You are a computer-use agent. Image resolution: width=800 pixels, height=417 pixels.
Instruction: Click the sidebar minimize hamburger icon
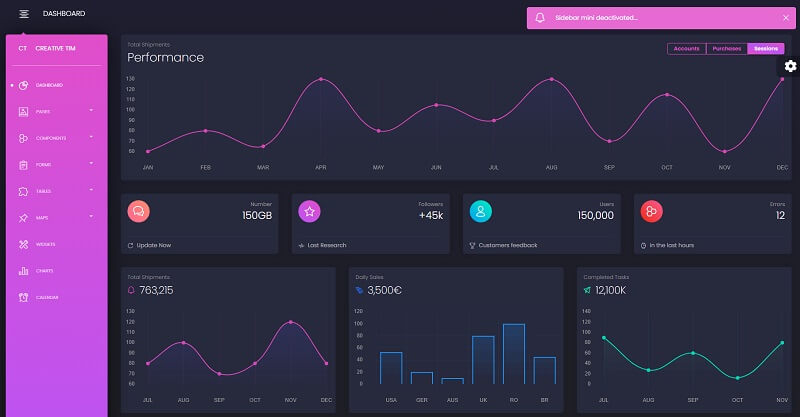tap(23, 14)
